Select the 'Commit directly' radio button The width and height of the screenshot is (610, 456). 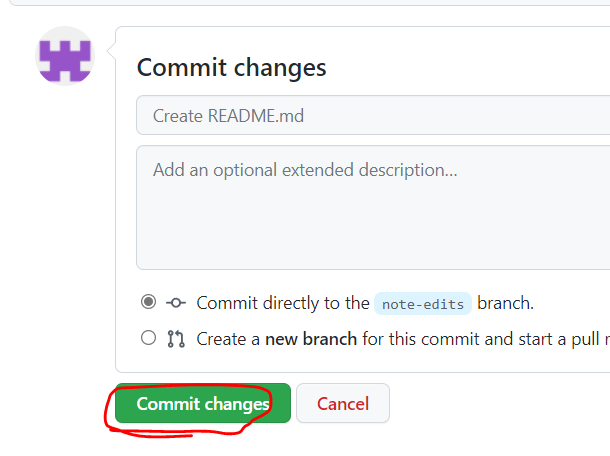click(x=148, y=302)
